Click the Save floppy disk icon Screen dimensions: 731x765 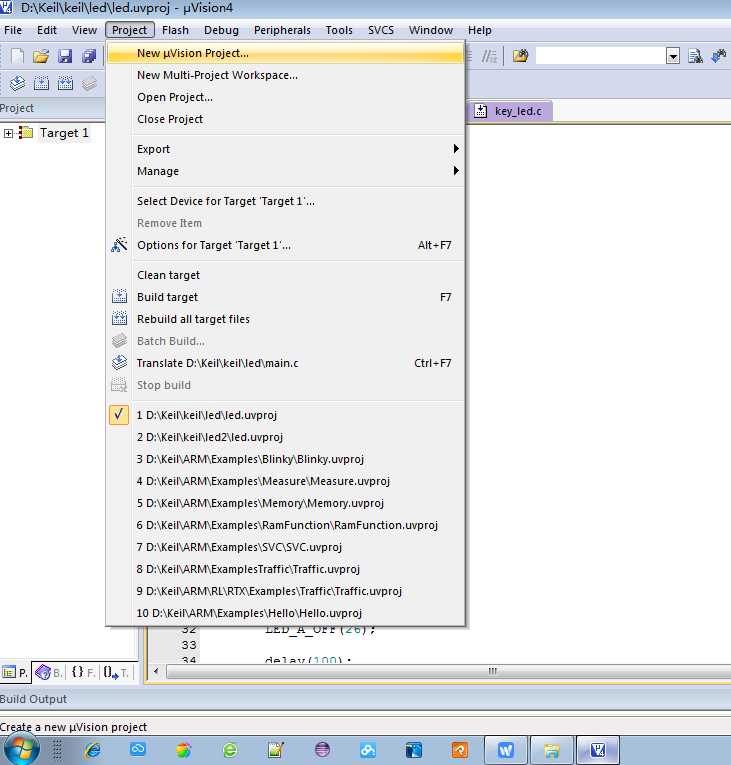pyautogui.click(x=65, y=56)
